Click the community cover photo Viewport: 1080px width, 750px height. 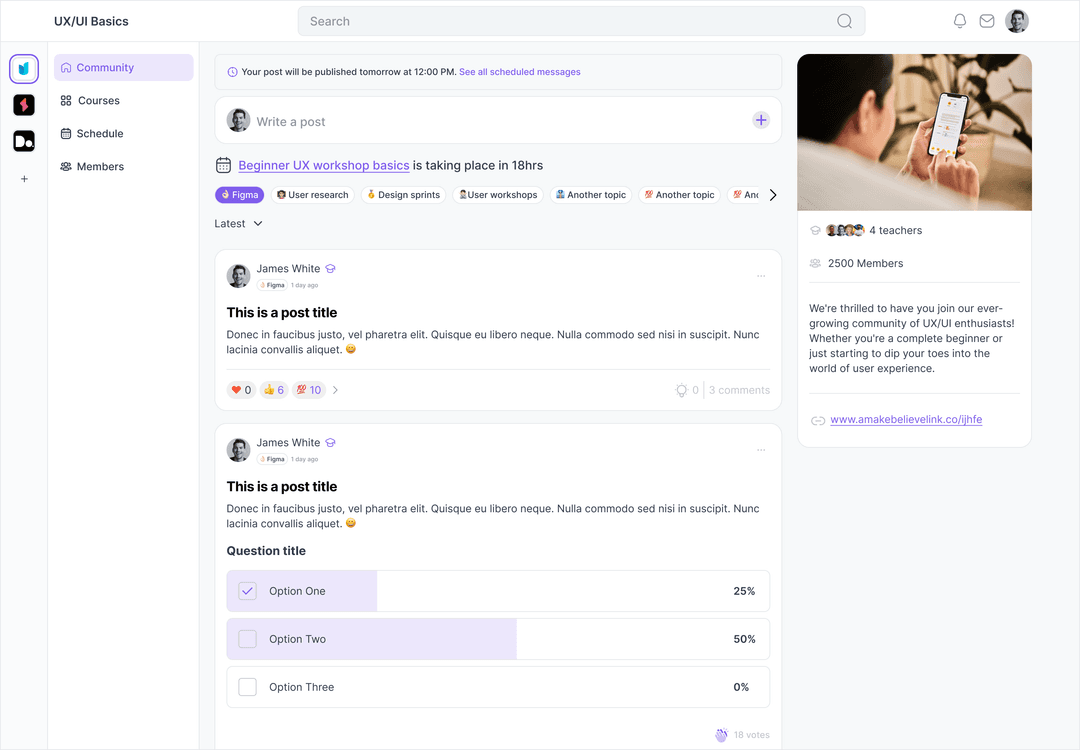pos(915,132)
